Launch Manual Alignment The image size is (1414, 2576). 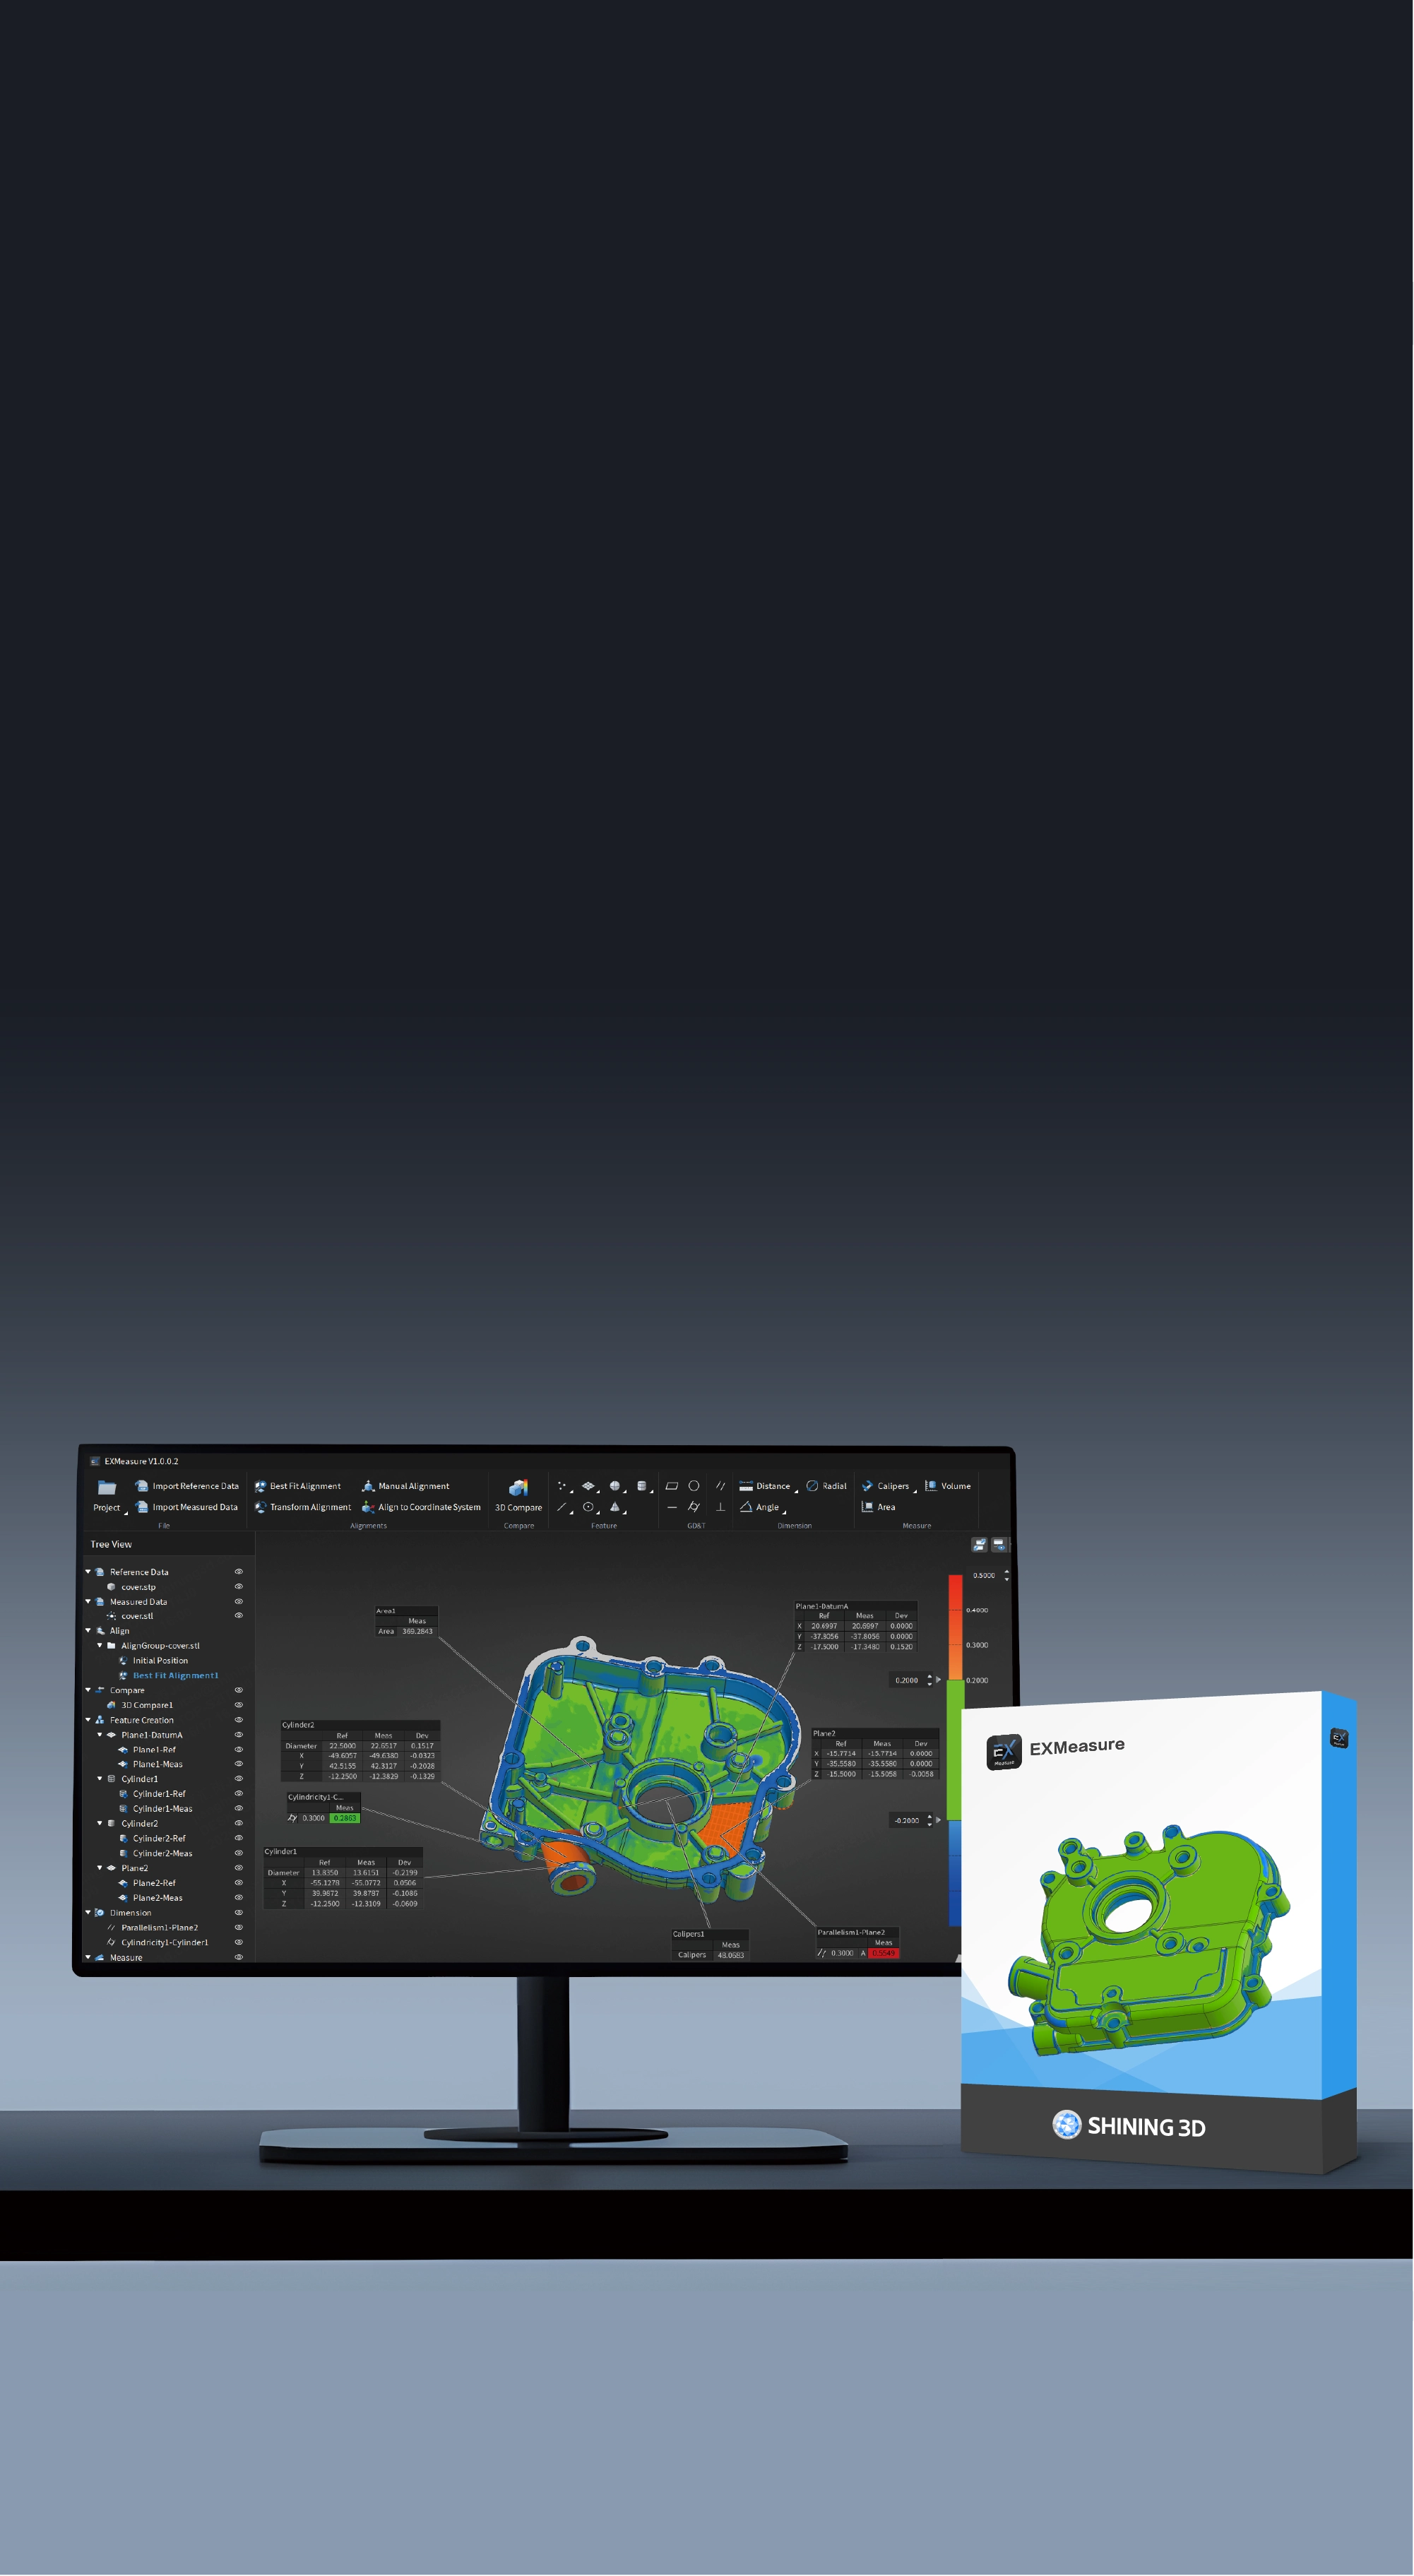(405, 1486)
